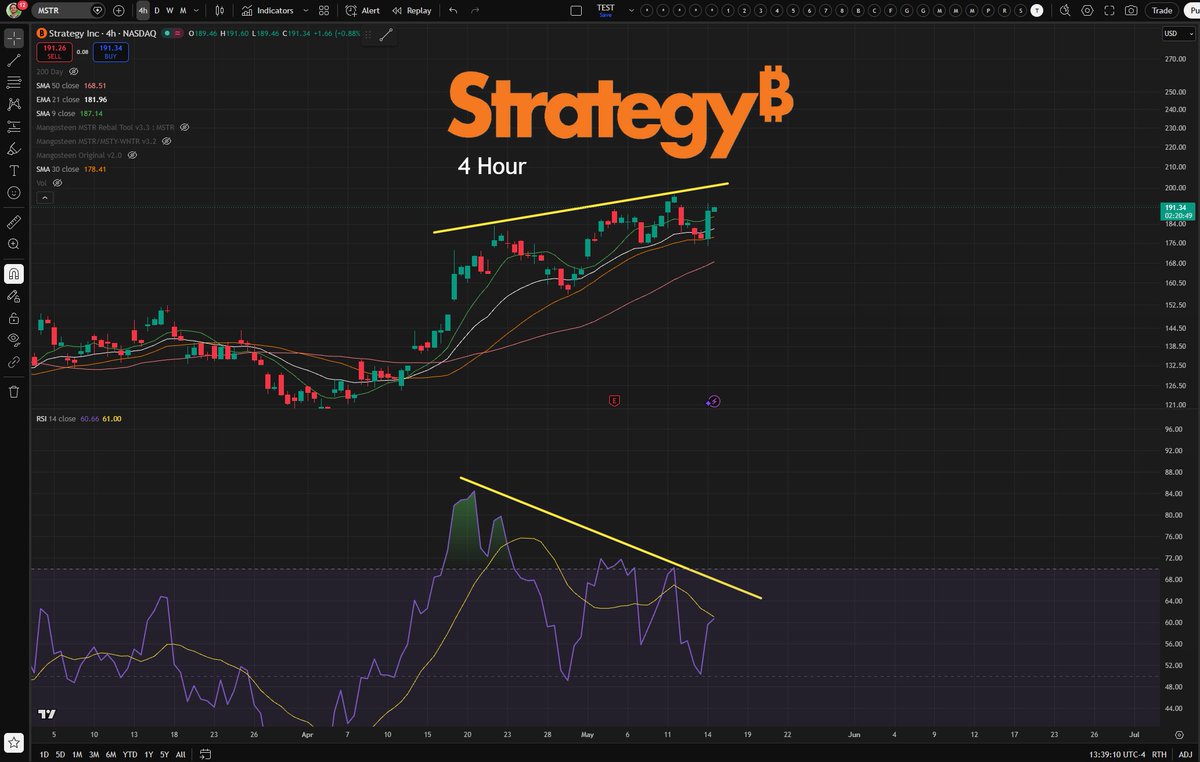Click the link drawings icon in left toolbar

coord(14,362)
